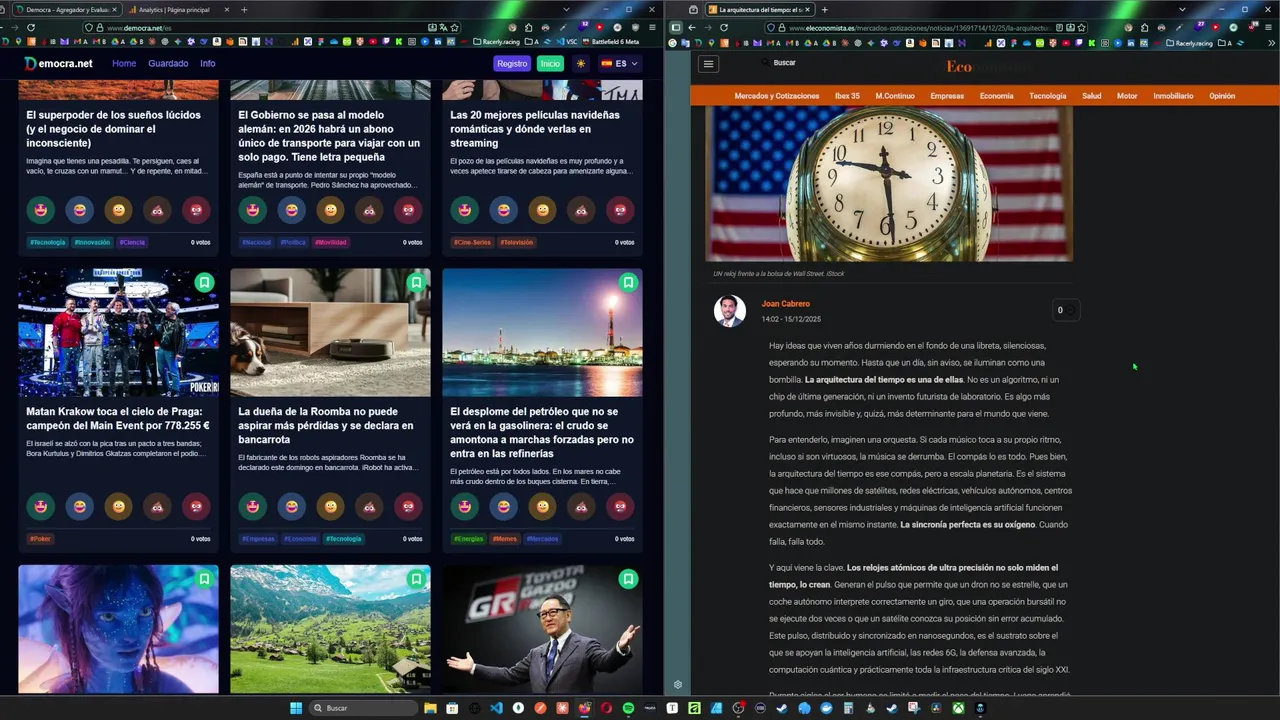Select the #Tecnología tag on sueños lúcidos card
The width and height of the screenshot is (1280, 720).
[47, 242]
